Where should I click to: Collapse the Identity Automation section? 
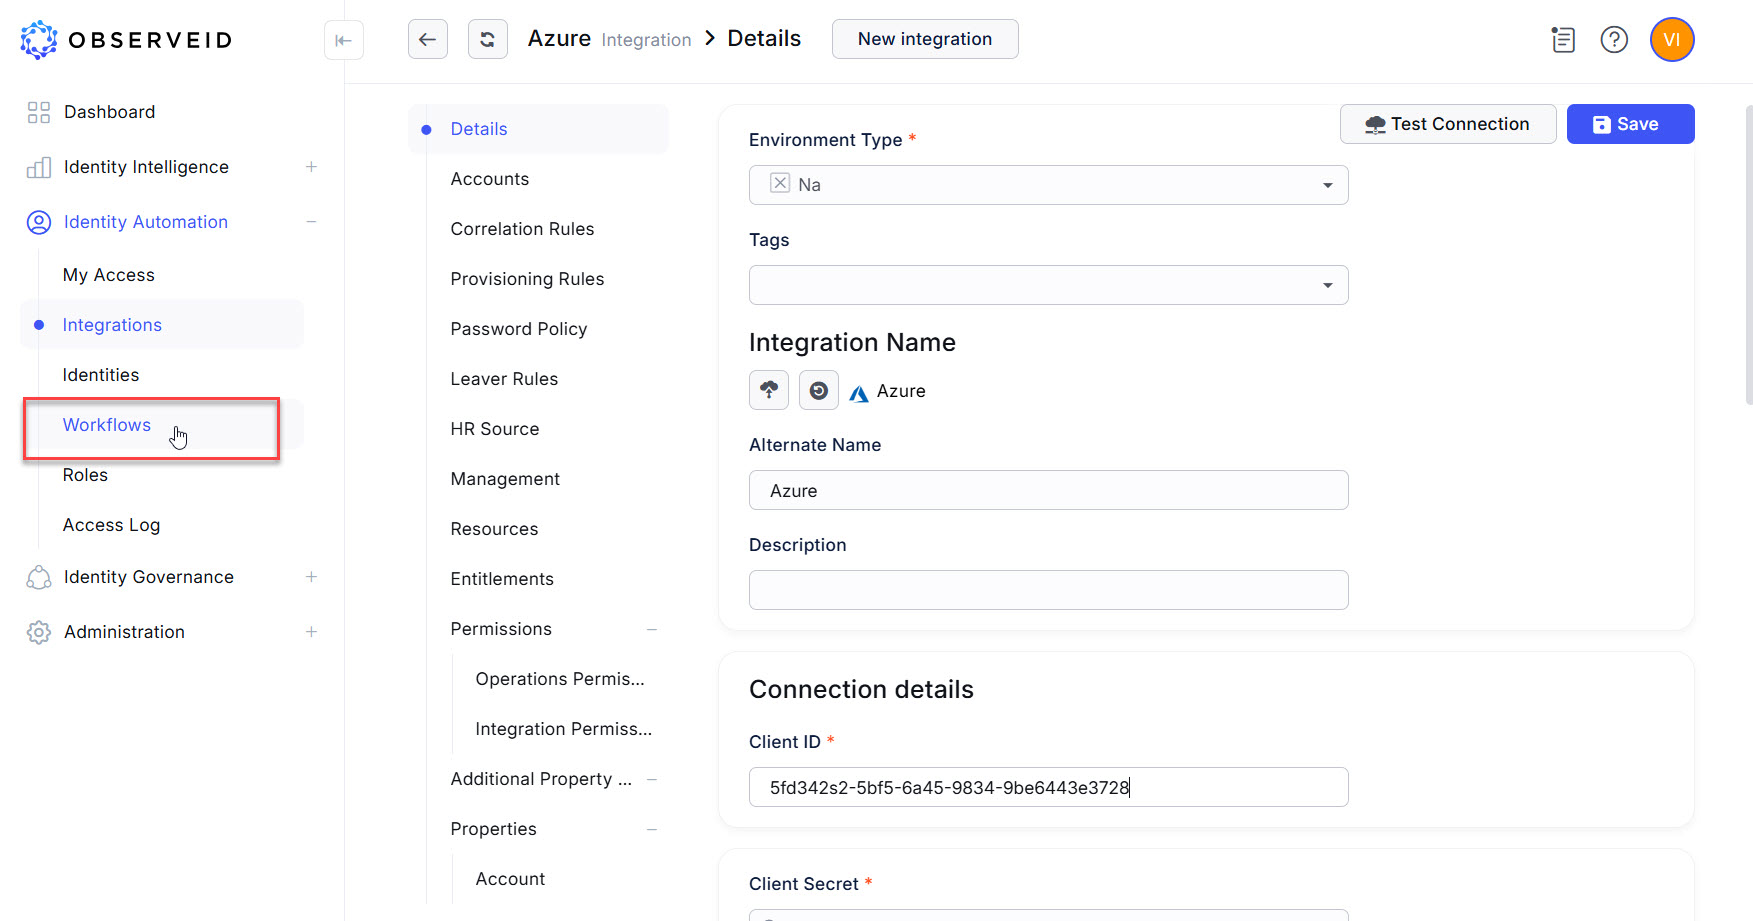pos(311,222)
